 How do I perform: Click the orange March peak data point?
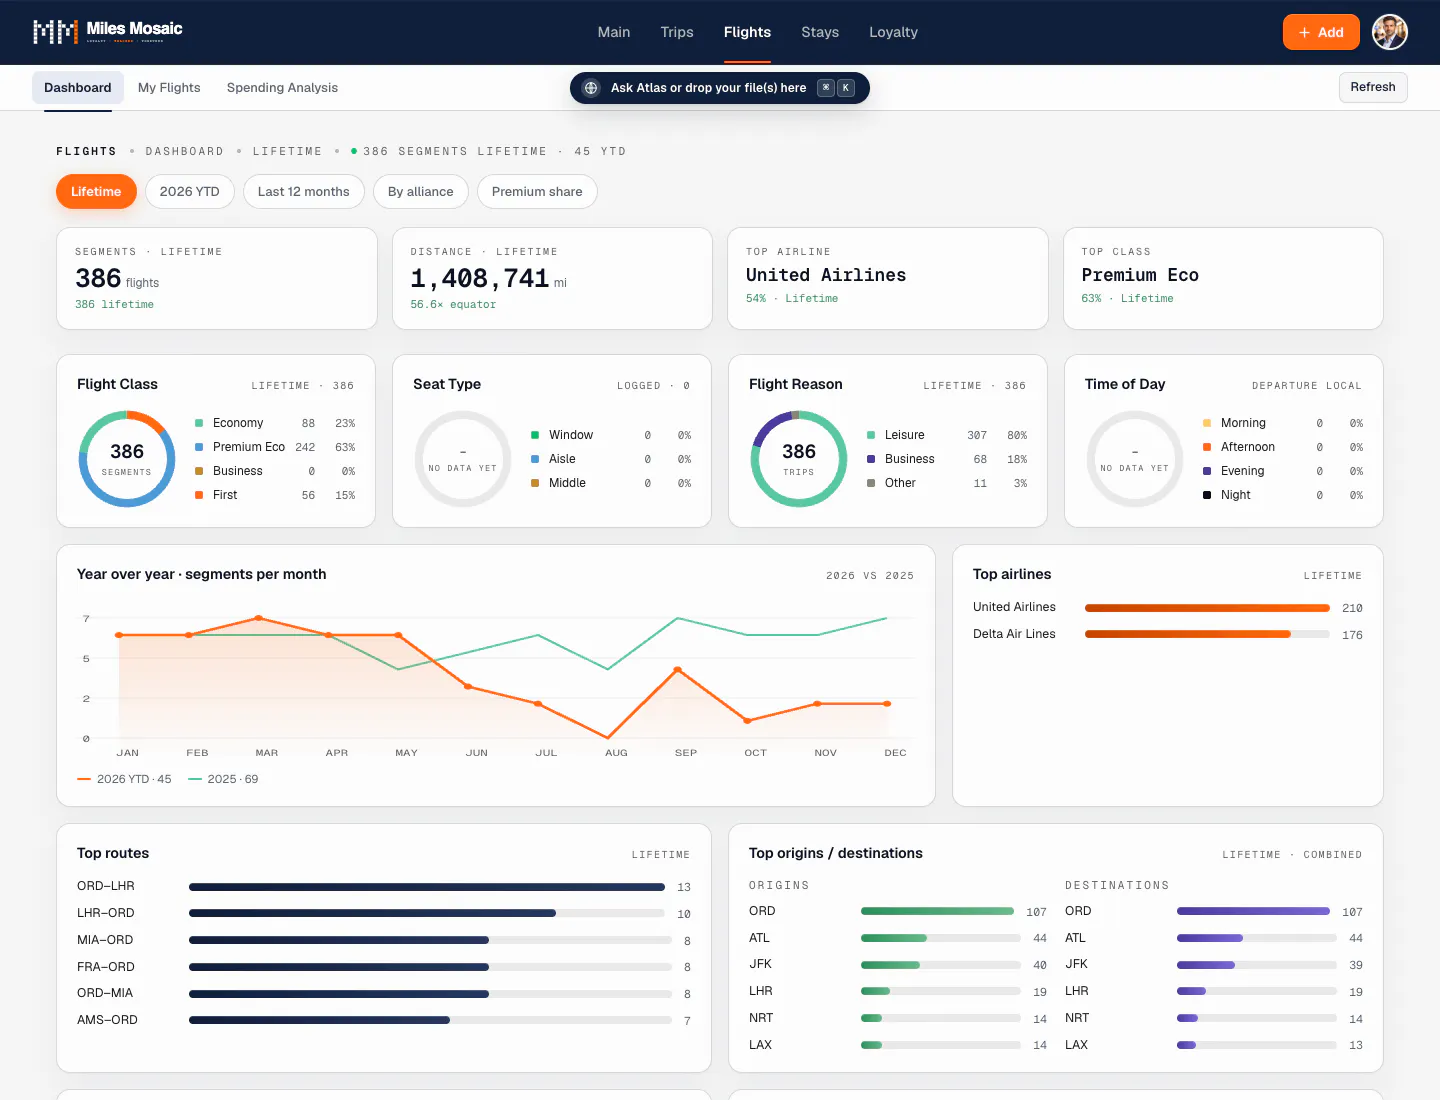pyautogui.click(x=259, y=618)
